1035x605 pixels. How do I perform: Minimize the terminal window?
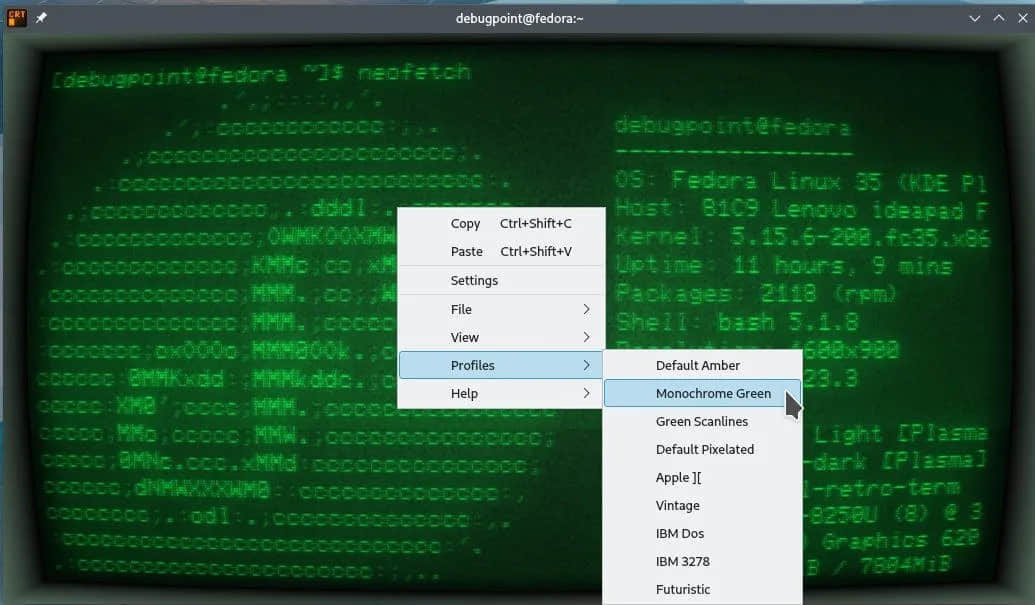pos(976,18)
